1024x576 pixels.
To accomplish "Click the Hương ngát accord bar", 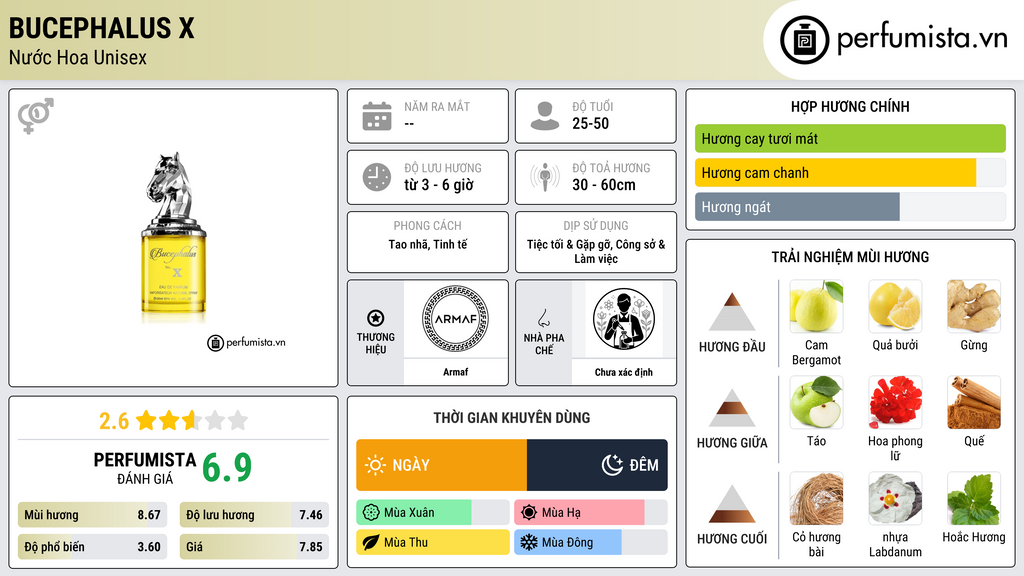I will (x=850, y=207).
